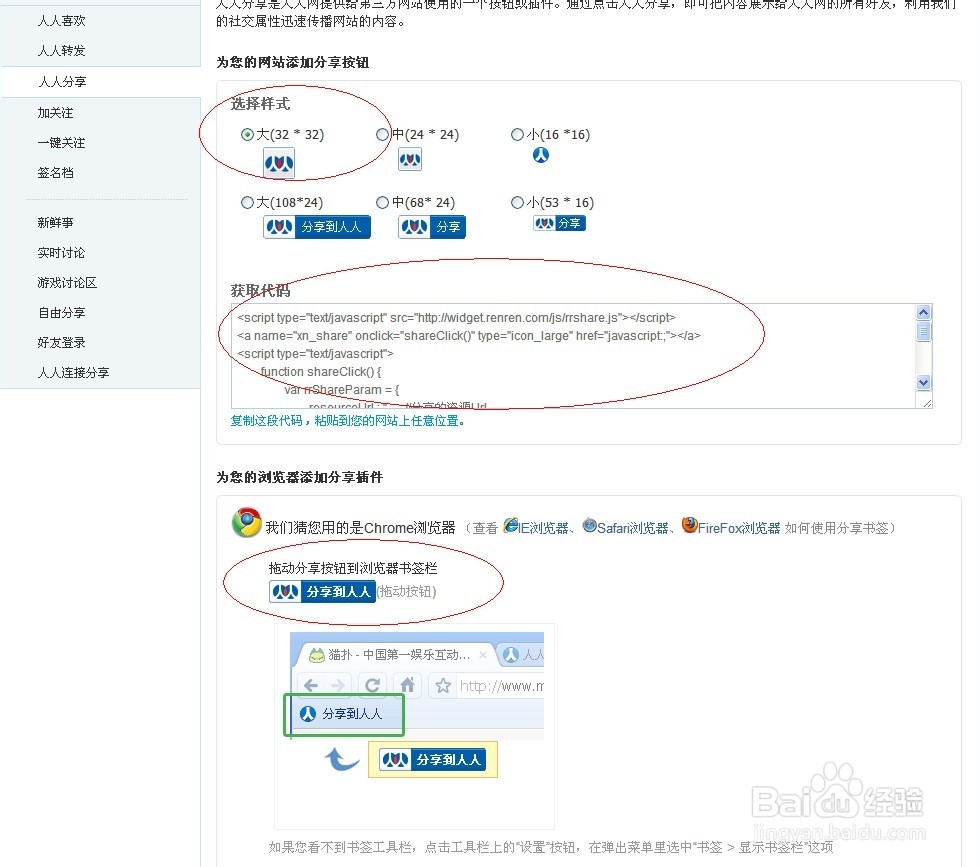Open 实时讨论 in the sidebar
The image size is (980, 867).
pos(62,253)
